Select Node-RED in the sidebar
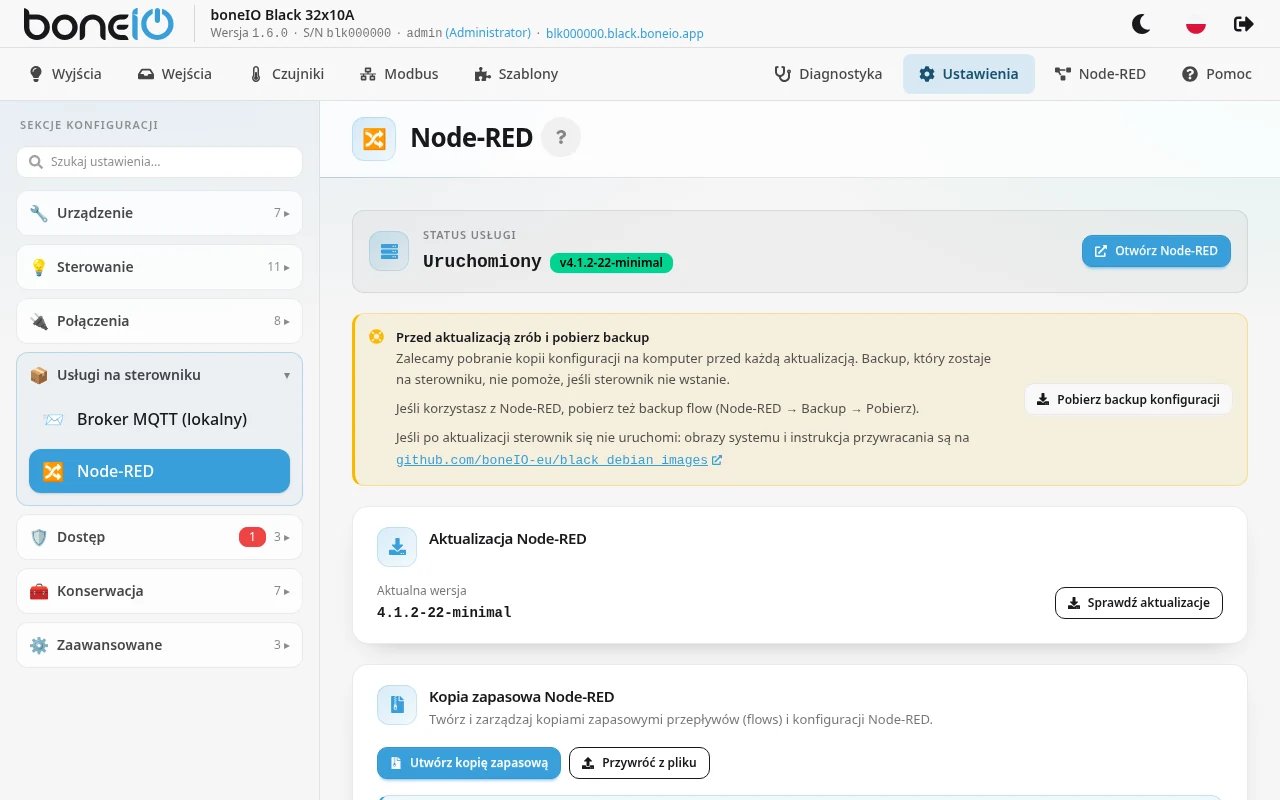The height and width of the screenshot is (800, 1280). click(160, 471)
